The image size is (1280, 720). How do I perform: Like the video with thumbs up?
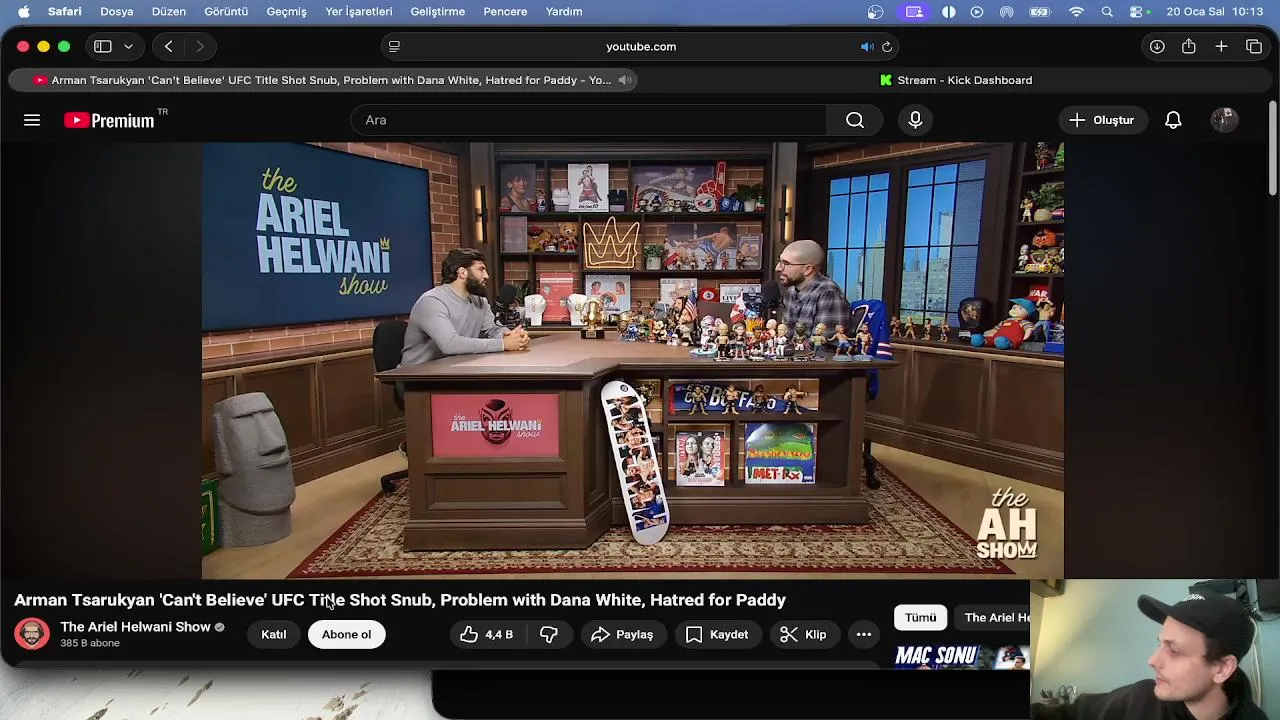[x=487, y=634]
